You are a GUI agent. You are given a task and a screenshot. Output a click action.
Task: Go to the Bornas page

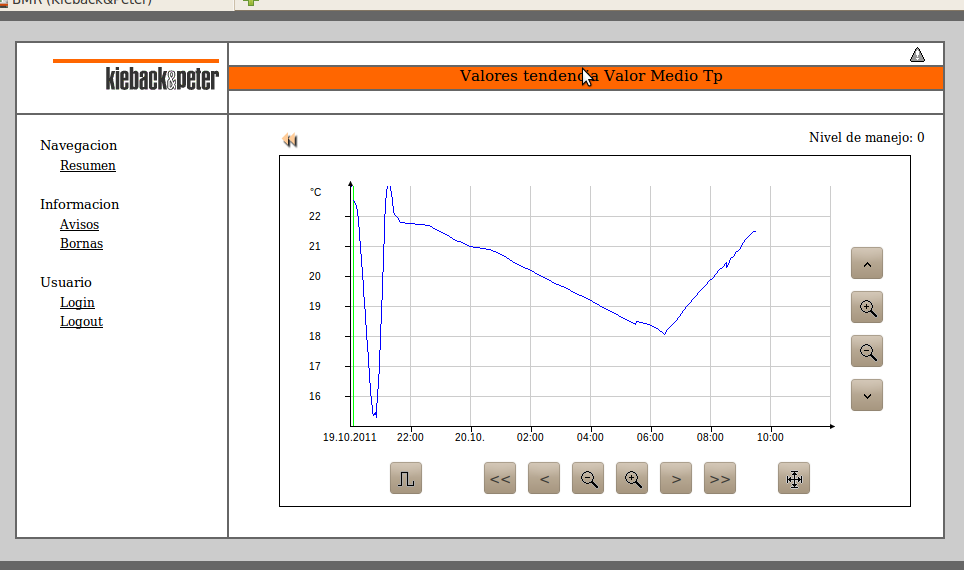click(x=81, y=244)
